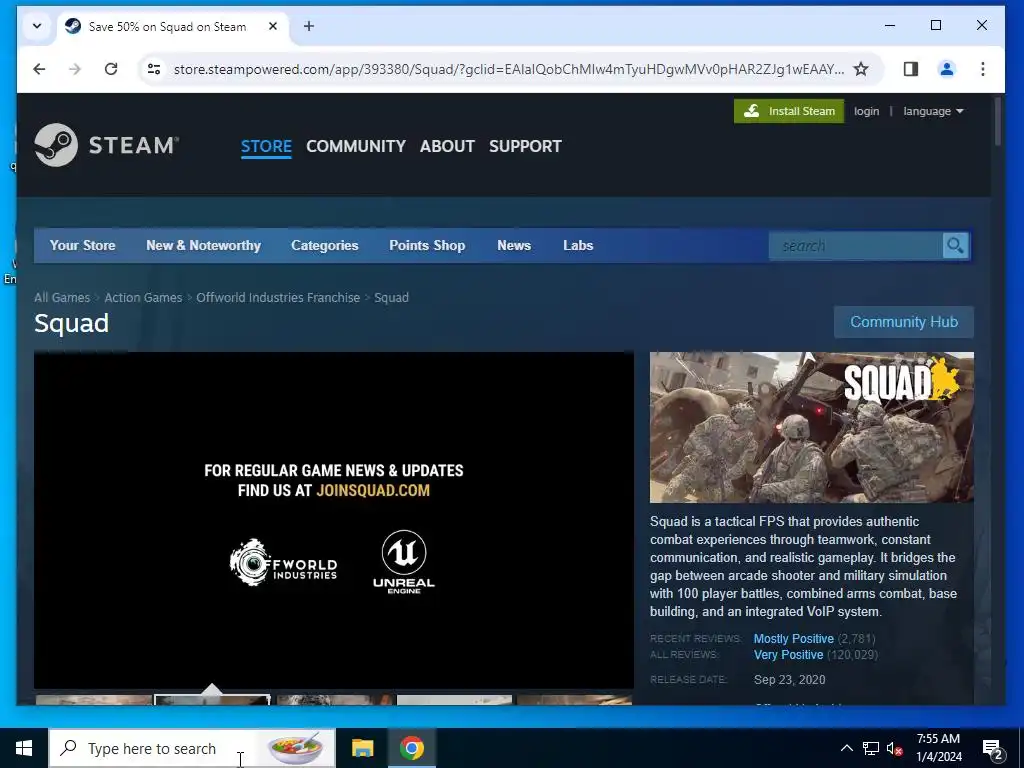The height and width of the screenshot is (768, 1024).
Task: Open the taskbar clock showing 7:55 AM
Action: [938, 748]
